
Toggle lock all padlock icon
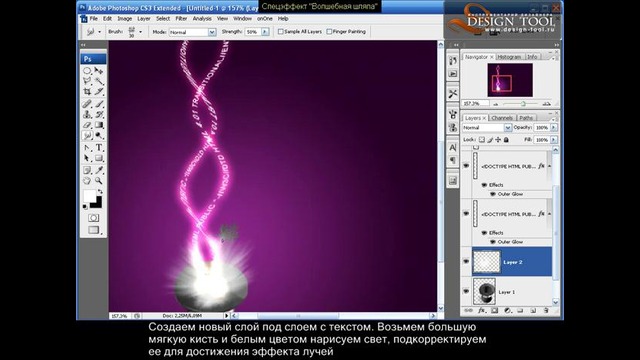pos(506,140)
